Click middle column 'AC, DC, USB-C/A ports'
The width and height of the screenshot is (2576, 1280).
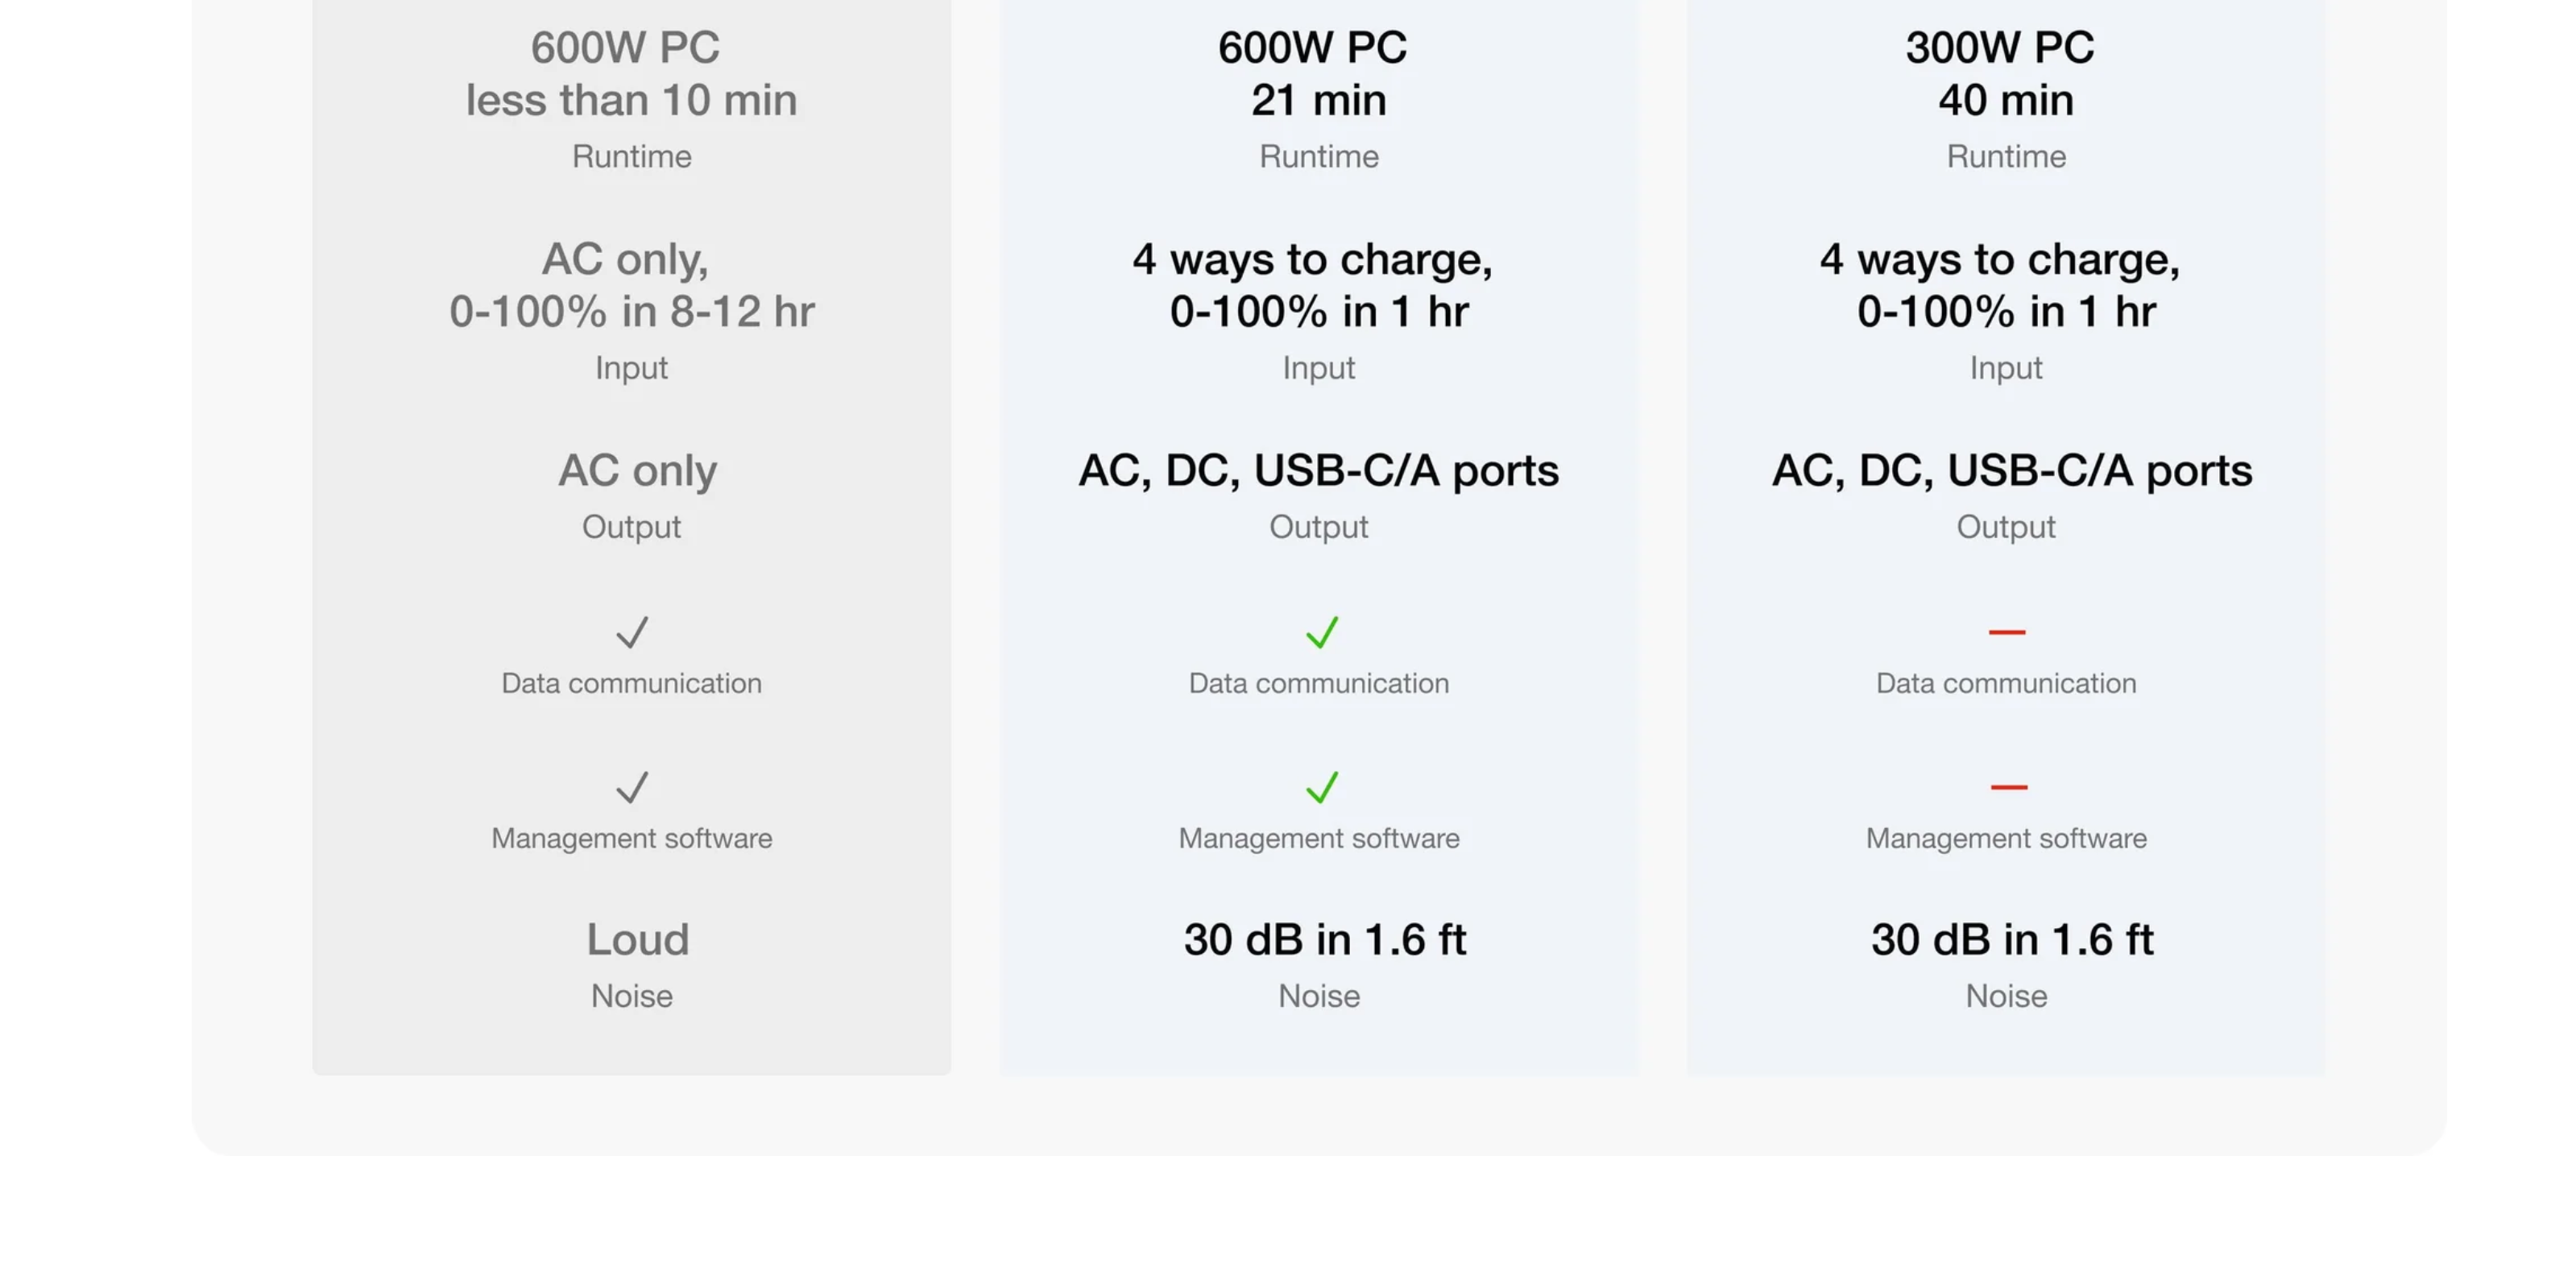pos(1318,470)
